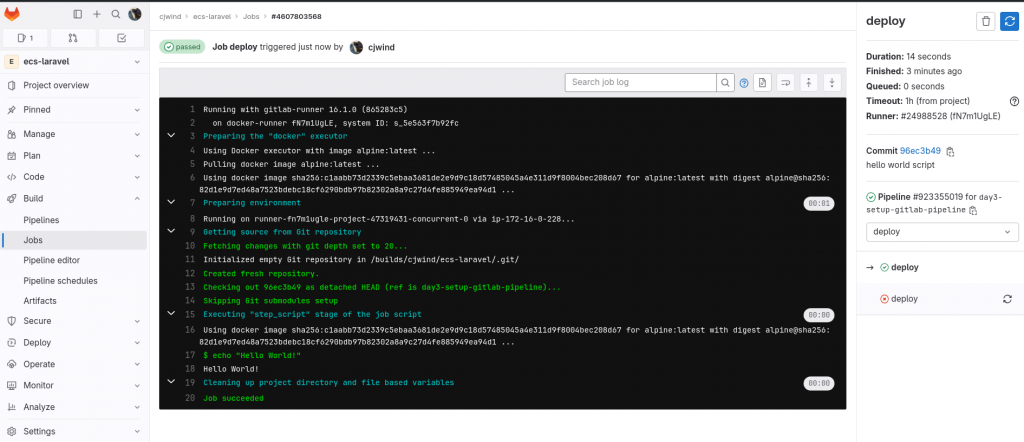Expand the Secure sidebar section
Image resolution: width=1024 pixels, height=442 pixels.
73,321
